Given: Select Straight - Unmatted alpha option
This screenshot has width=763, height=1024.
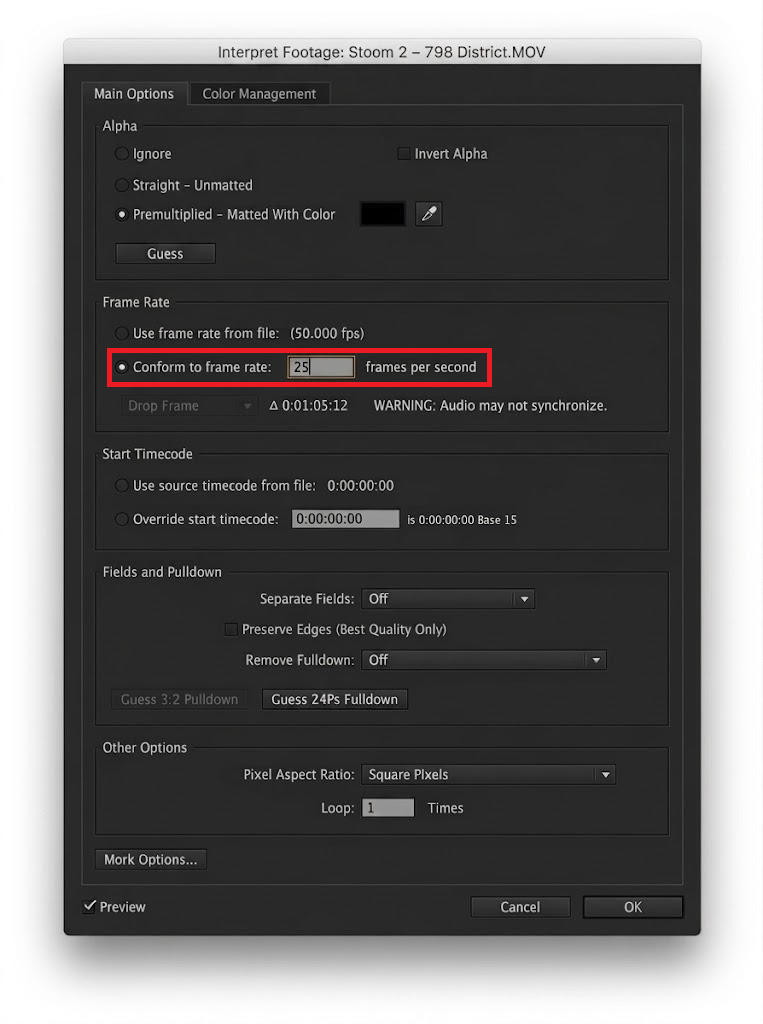Looking at the screenshot, I should click(122, 185).
